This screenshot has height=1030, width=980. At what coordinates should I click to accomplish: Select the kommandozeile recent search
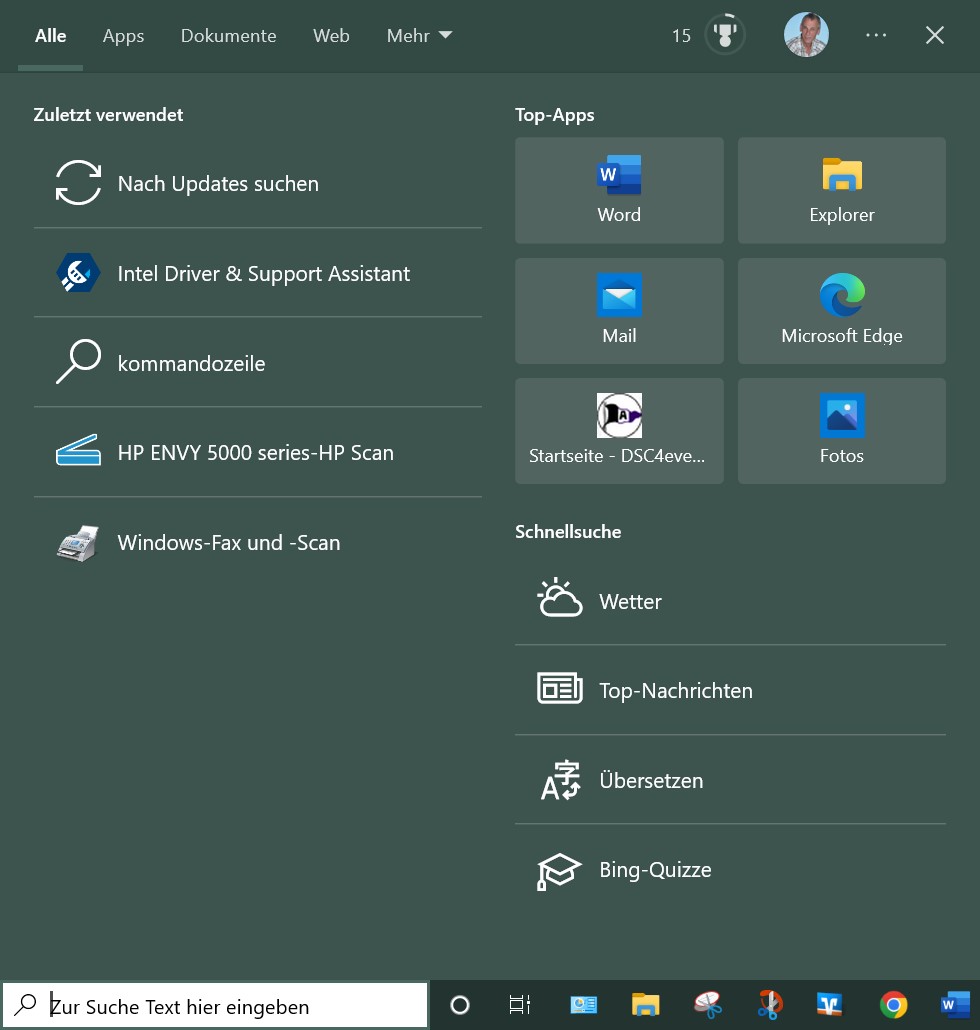(x=257, y=363)
